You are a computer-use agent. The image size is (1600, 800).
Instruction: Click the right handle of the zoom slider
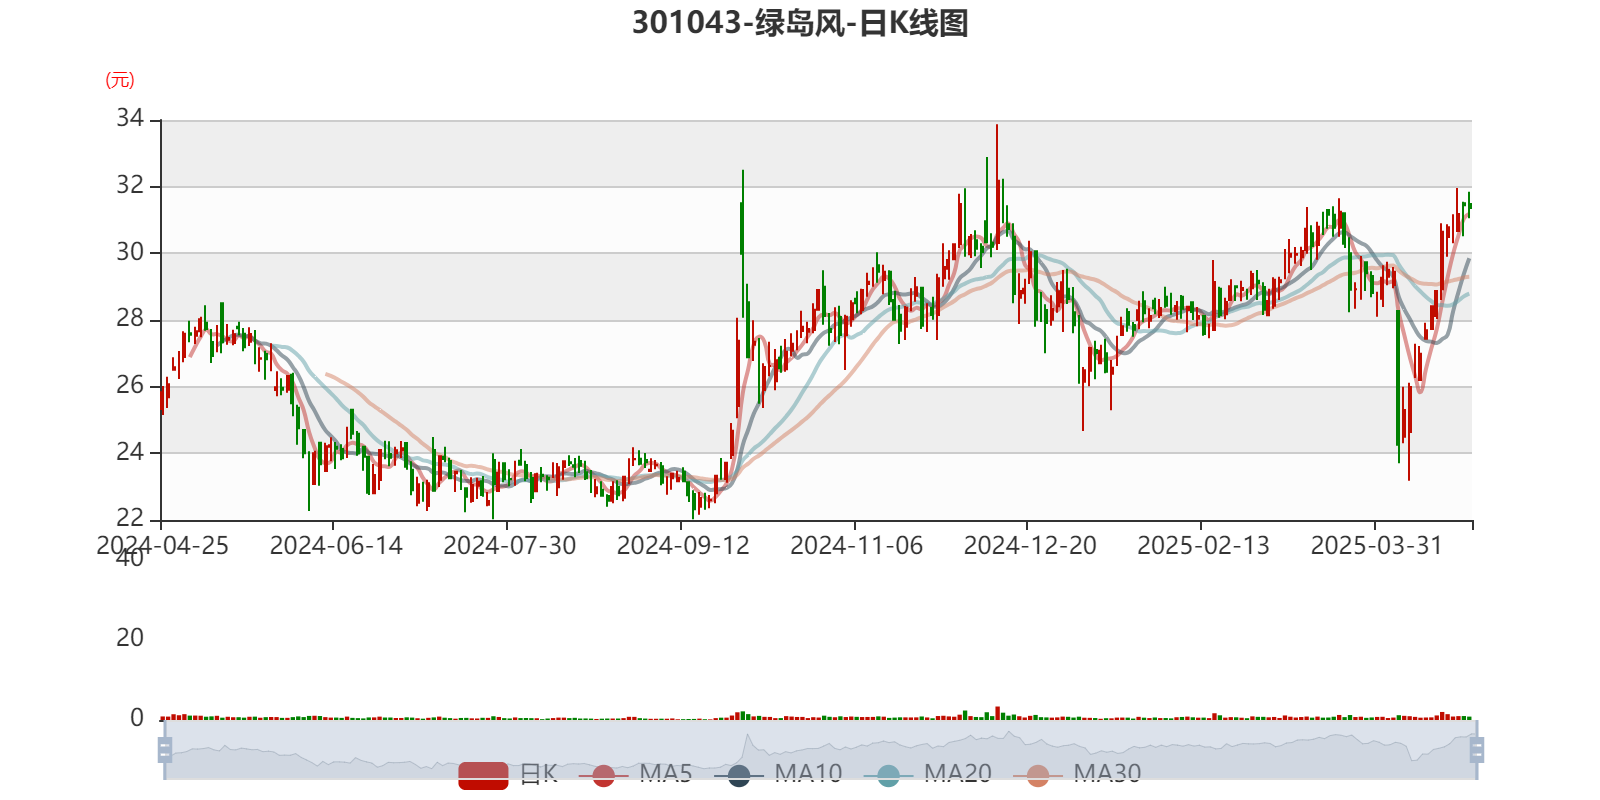[1477, 750]
